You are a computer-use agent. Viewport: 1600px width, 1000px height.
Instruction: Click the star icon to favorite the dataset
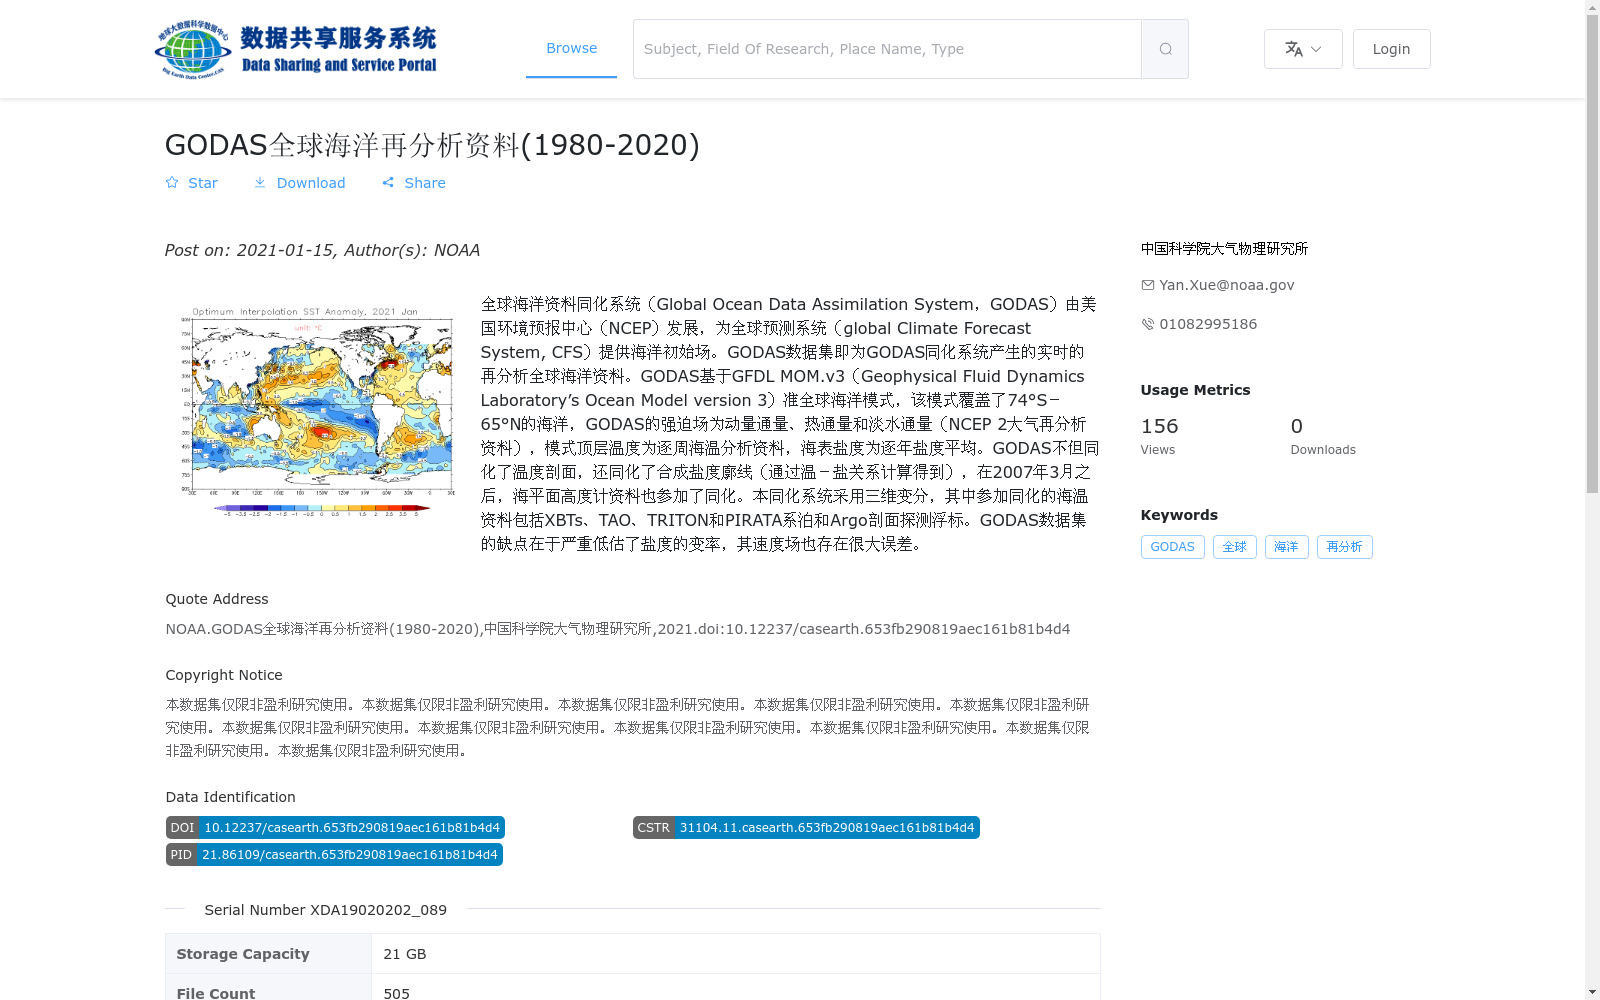tap(172, 183)
